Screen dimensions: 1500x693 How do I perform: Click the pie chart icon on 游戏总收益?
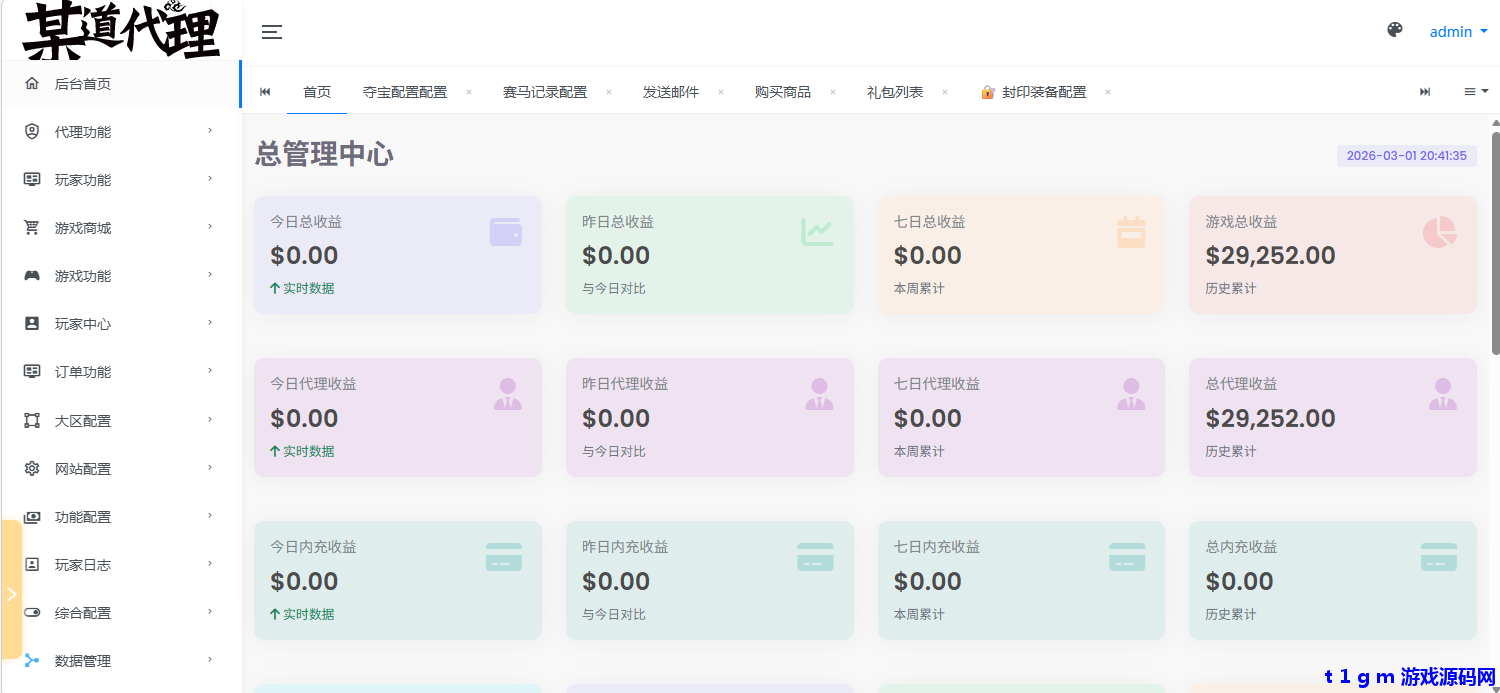click(x=1439, y=232)
